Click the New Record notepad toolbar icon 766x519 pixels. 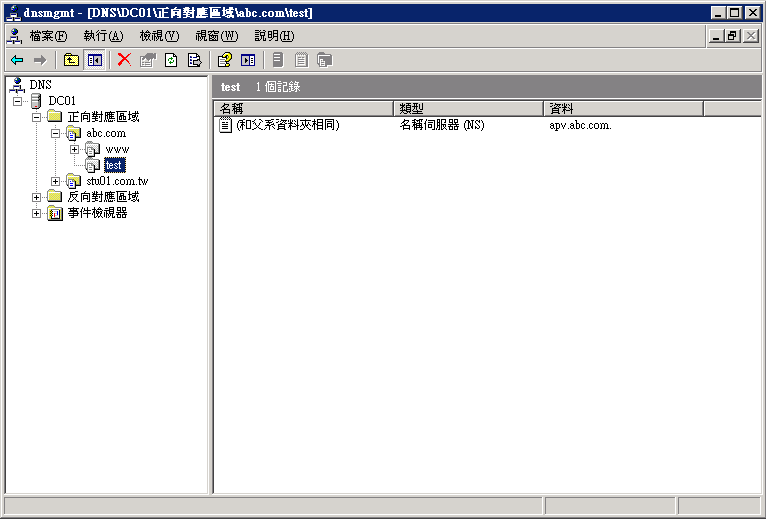301,60
